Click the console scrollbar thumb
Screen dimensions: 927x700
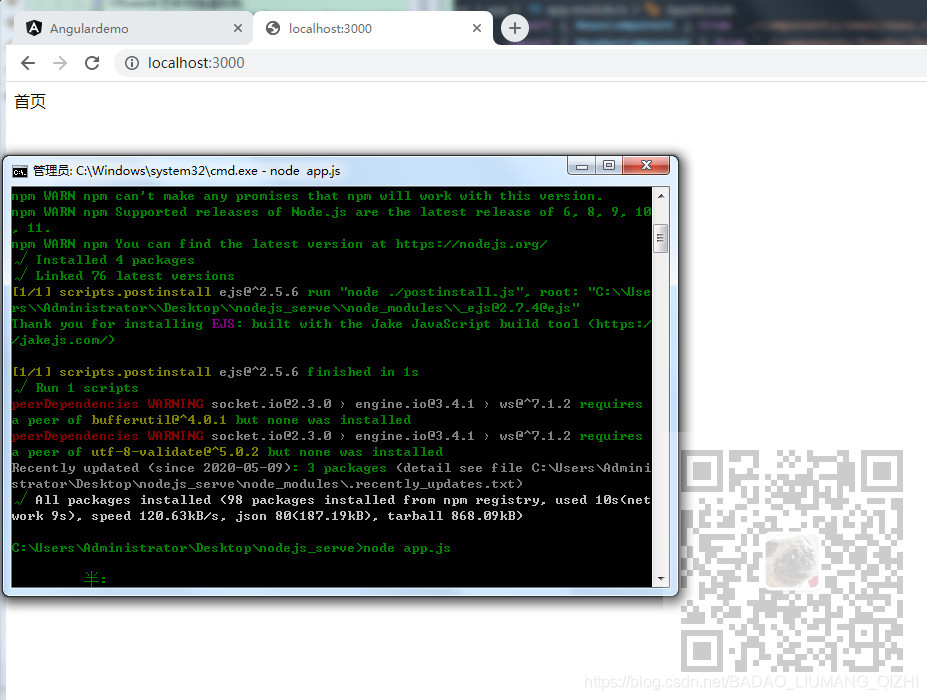point(660,238)
